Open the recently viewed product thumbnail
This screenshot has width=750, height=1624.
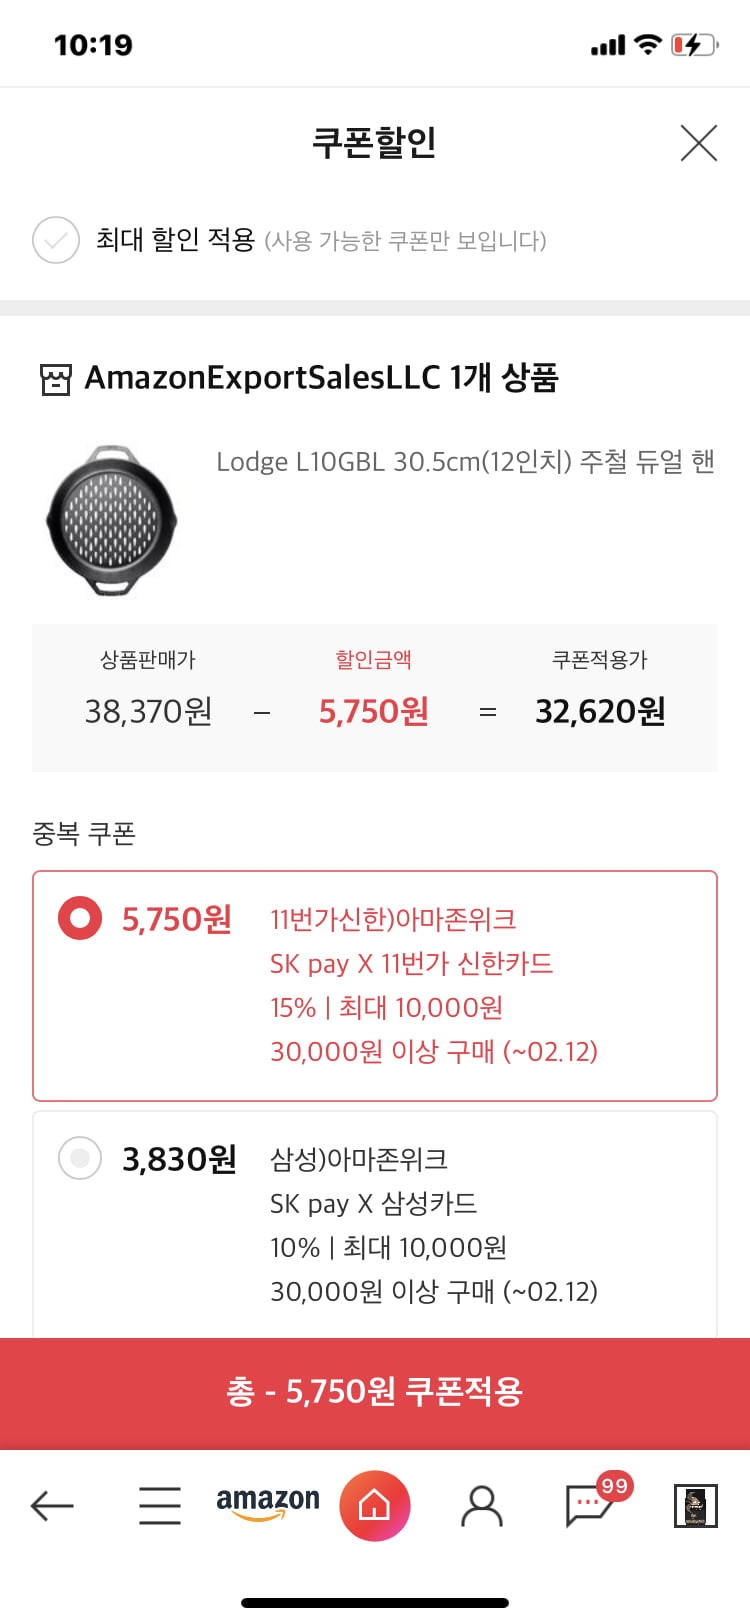[696, 1506]
